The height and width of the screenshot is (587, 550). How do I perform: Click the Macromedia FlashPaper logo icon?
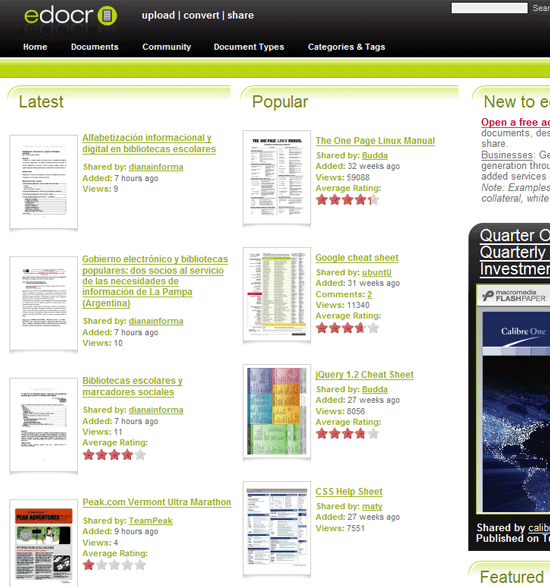pos(488,295)
